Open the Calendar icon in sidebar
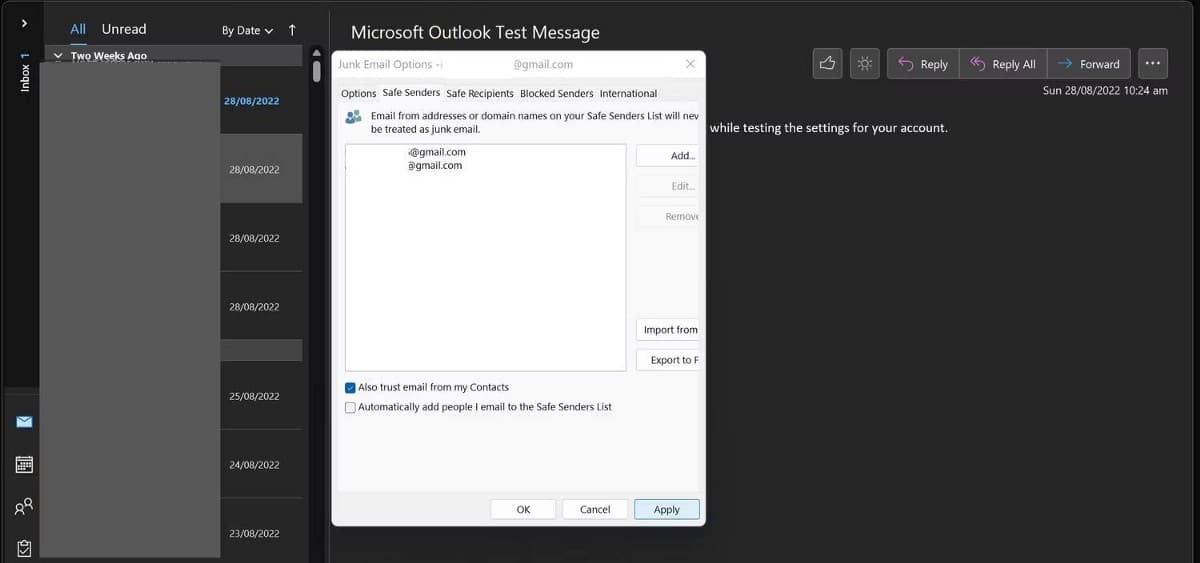The height and width of the screenshot is (563, 1200). (x=24, y=465)
